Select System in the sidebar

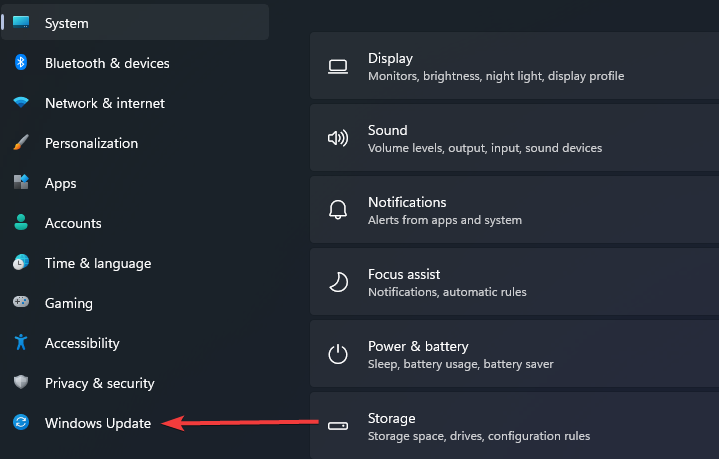click(135, 22)
